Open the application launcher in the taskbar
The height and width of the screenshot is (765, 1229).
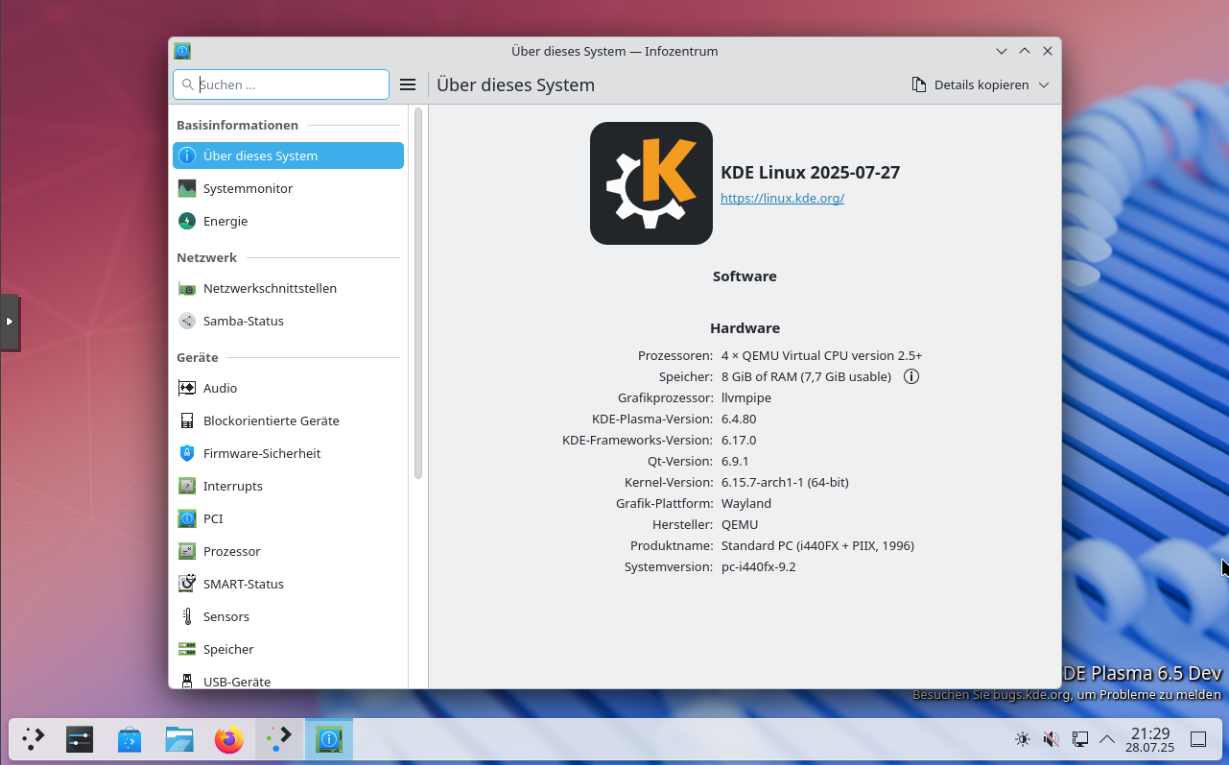click(x=34, y=739)
